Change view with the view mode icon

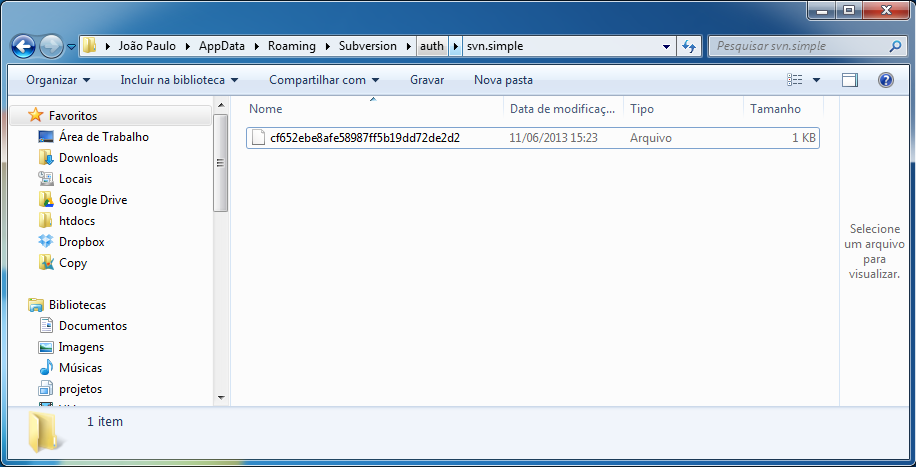point(794,80)
